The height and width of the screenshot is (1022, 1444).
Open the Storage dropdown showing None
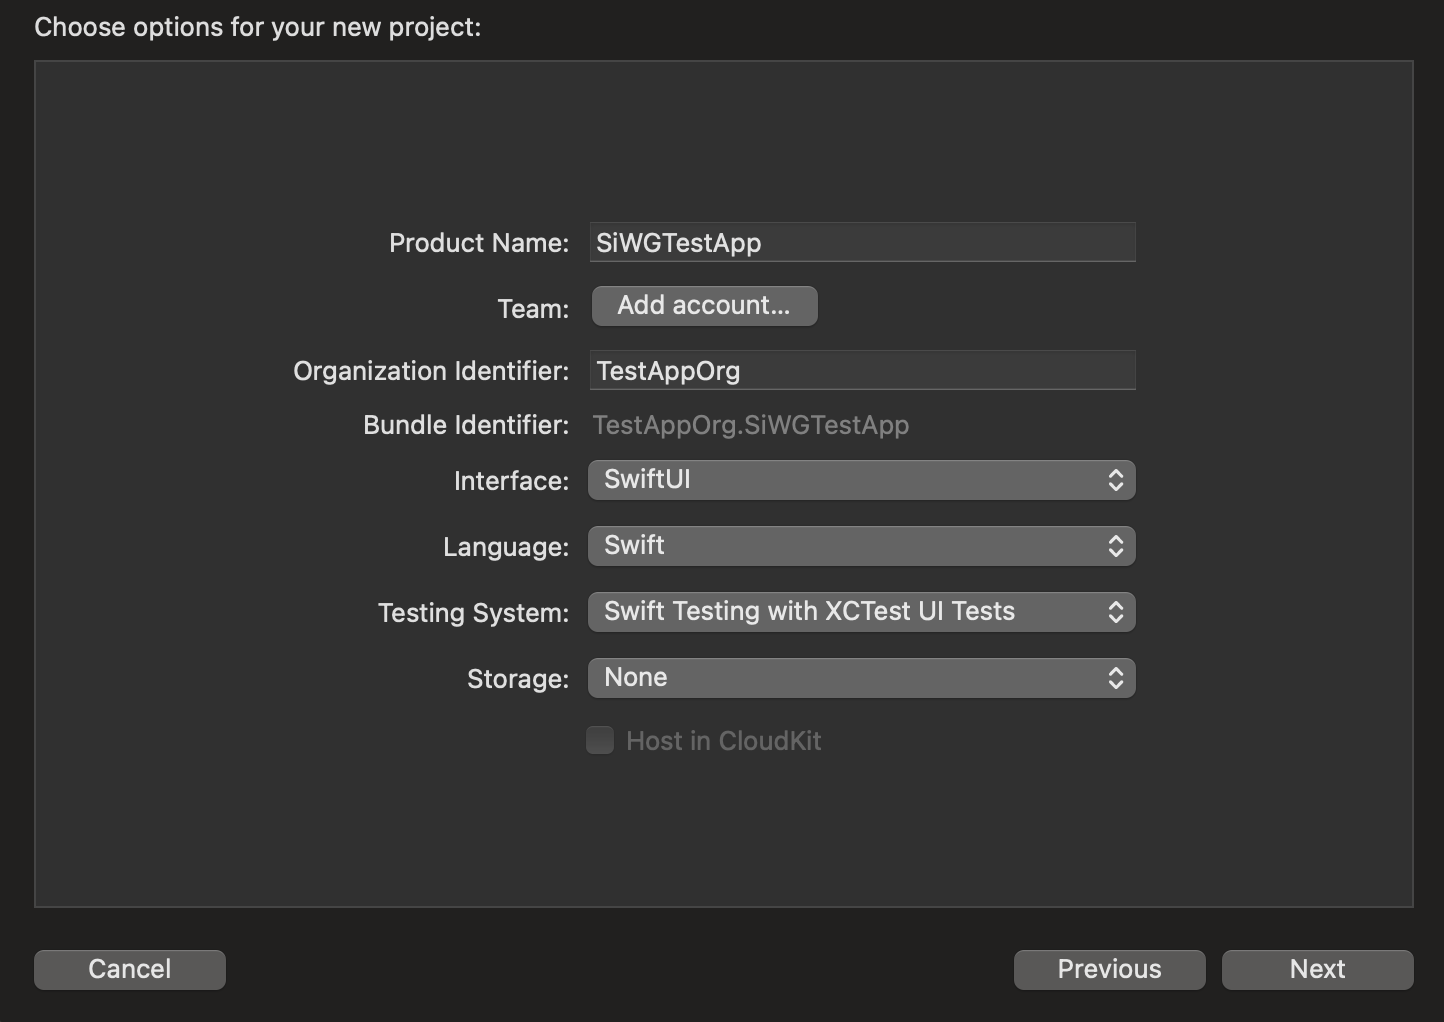coord(860,677)
